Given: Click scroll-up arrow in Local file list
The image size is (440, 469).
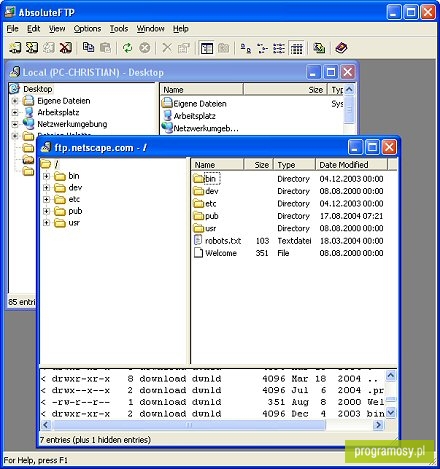Looking at the screenshot, I should point(349,89).
